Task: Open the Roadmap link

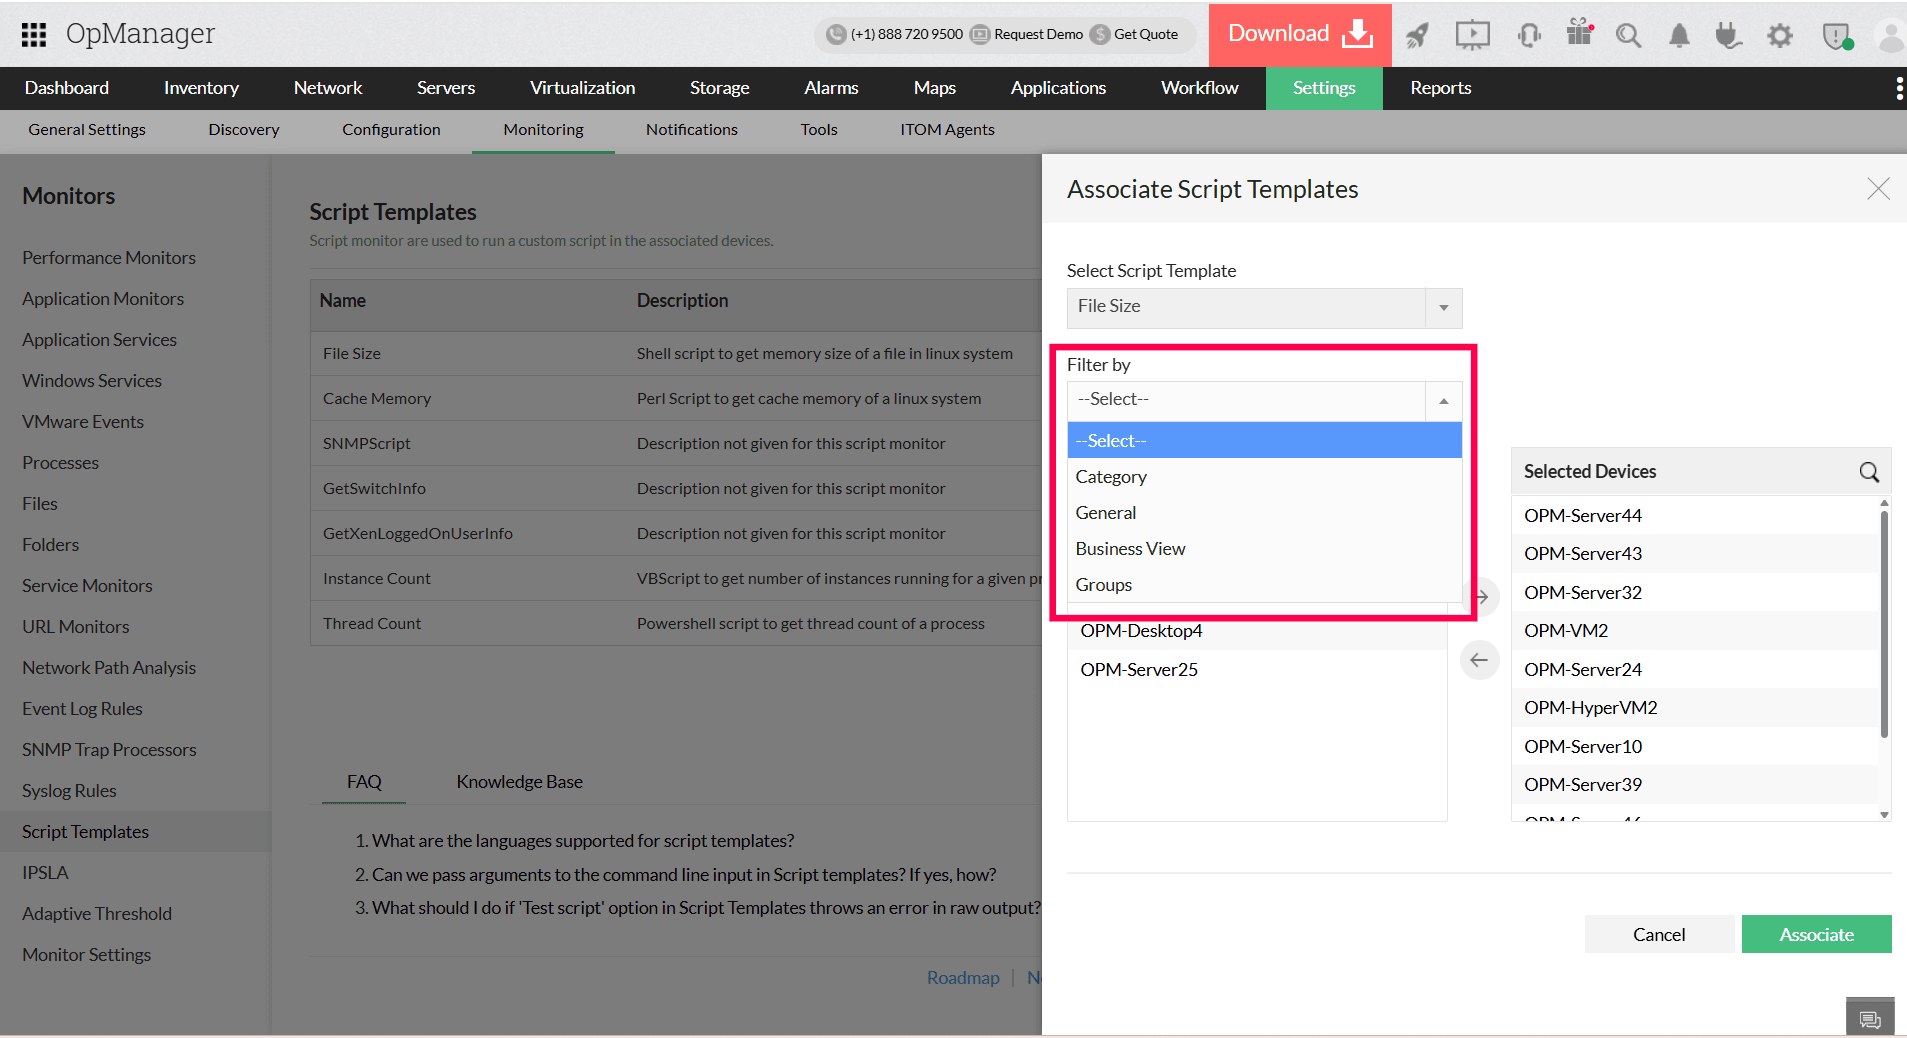Action: coord(963,978)
